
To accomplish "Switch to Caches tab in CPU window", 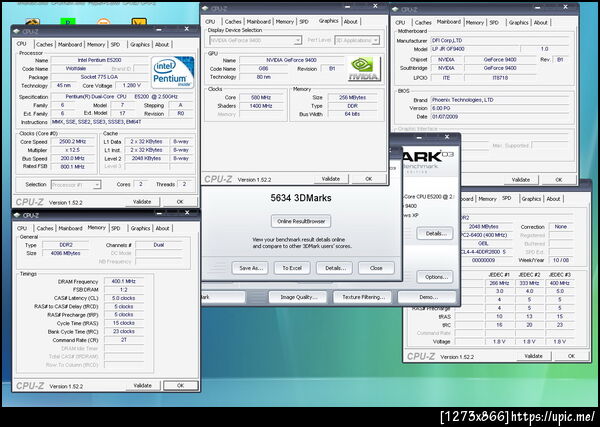I will [x=44, y=45].
